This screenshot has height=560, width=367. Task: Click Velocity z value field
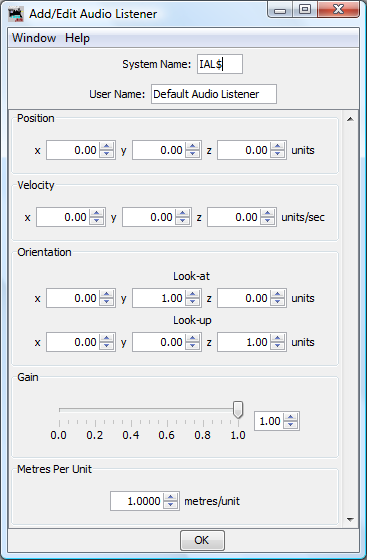coord(234,217)
